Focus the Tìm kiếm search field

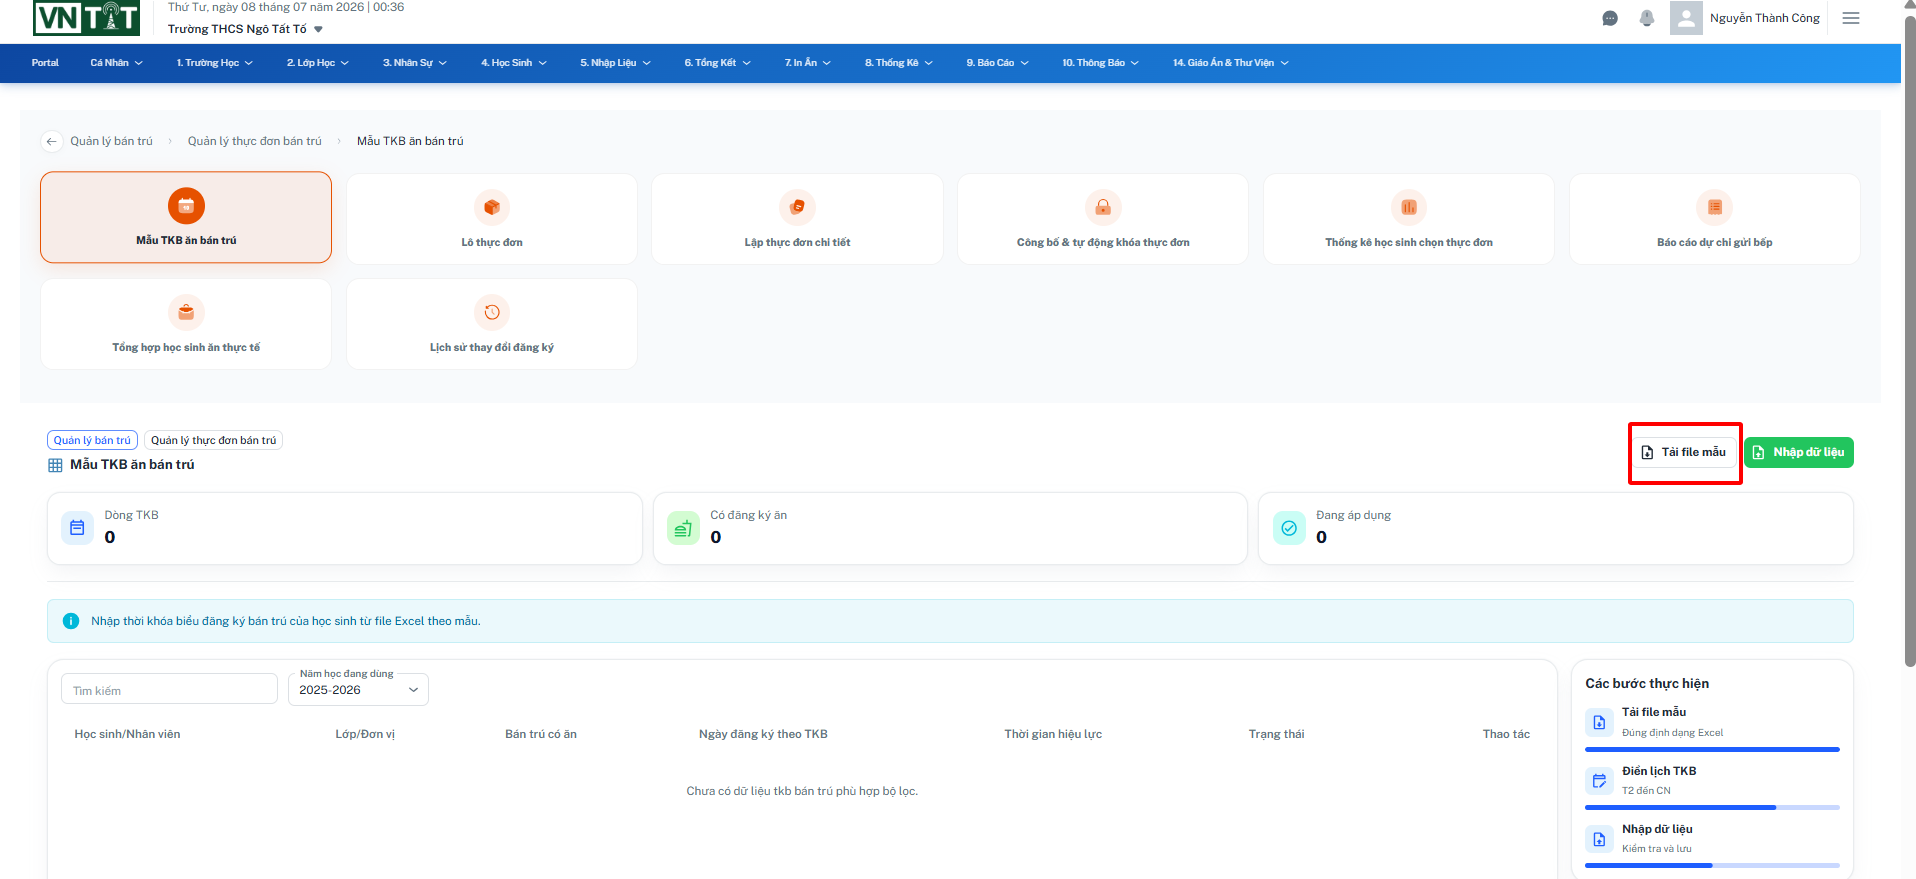coord(169,690)
